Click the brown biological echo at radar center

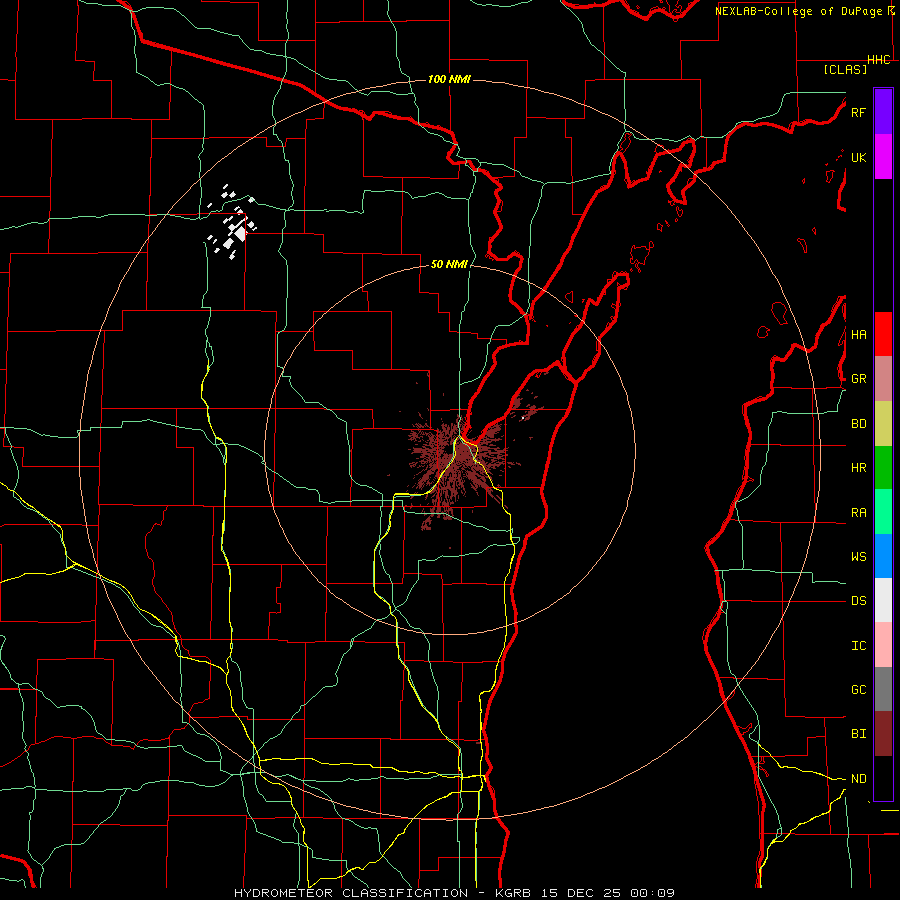pyautogui.click(x=457, y=464)
